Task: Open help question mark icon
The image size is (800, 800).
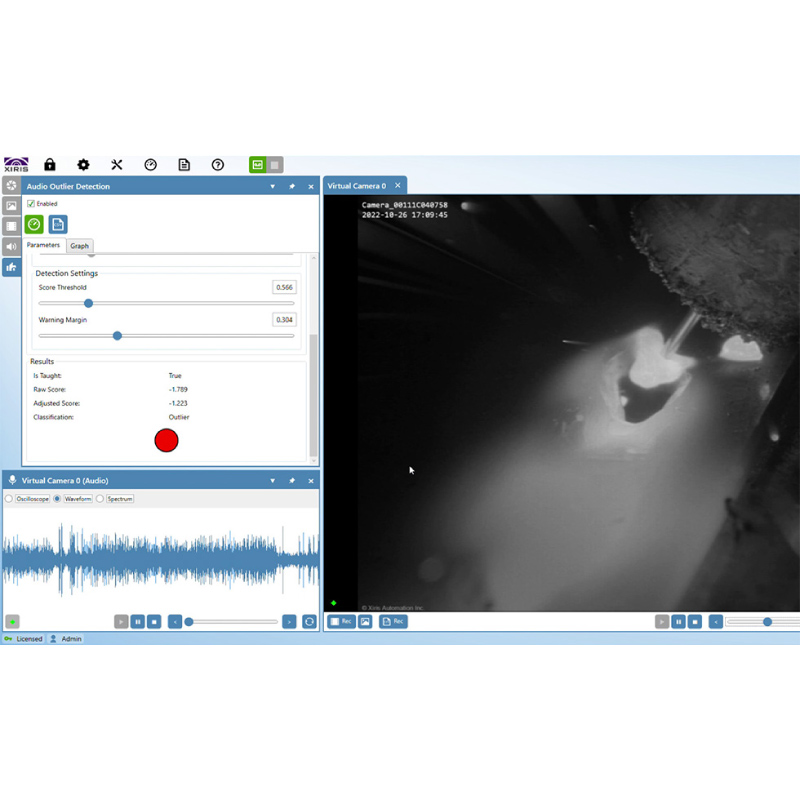Action: tap(218, 164)
